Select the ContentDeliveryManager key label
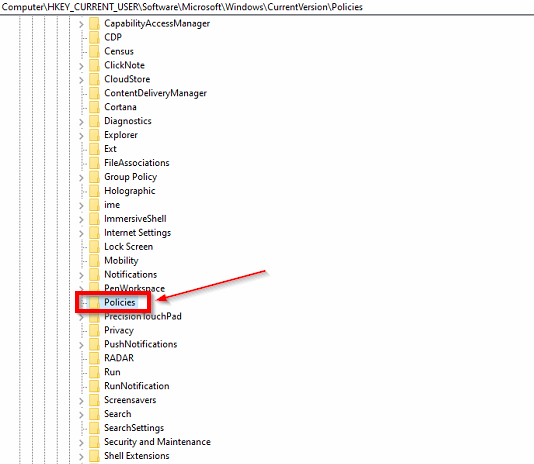 pos(155,93)
